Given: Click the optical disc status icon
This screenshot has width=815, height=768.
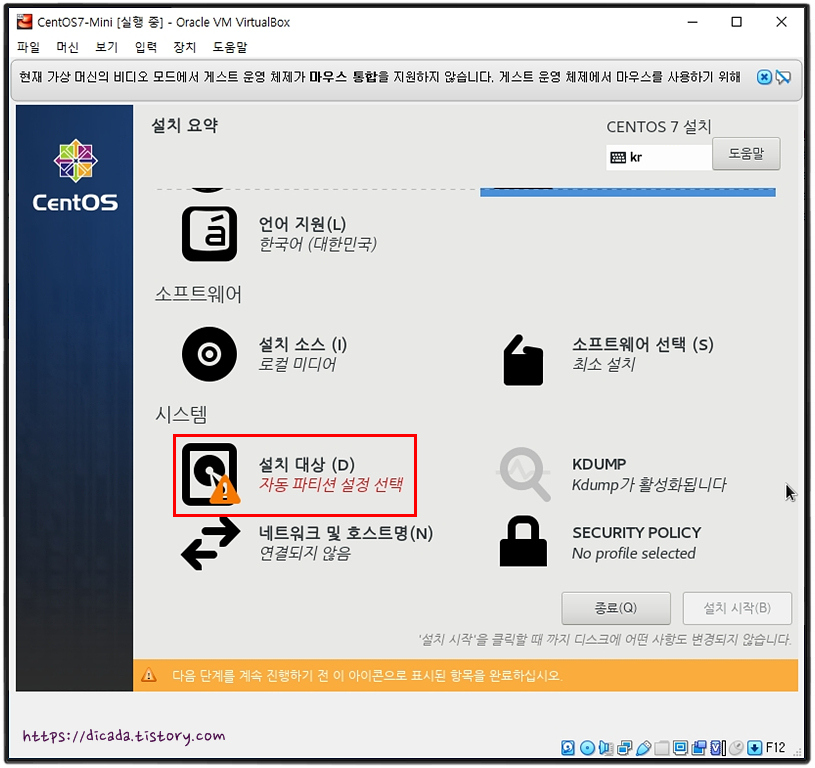Looking at the screenshot, I should (587, 748).
